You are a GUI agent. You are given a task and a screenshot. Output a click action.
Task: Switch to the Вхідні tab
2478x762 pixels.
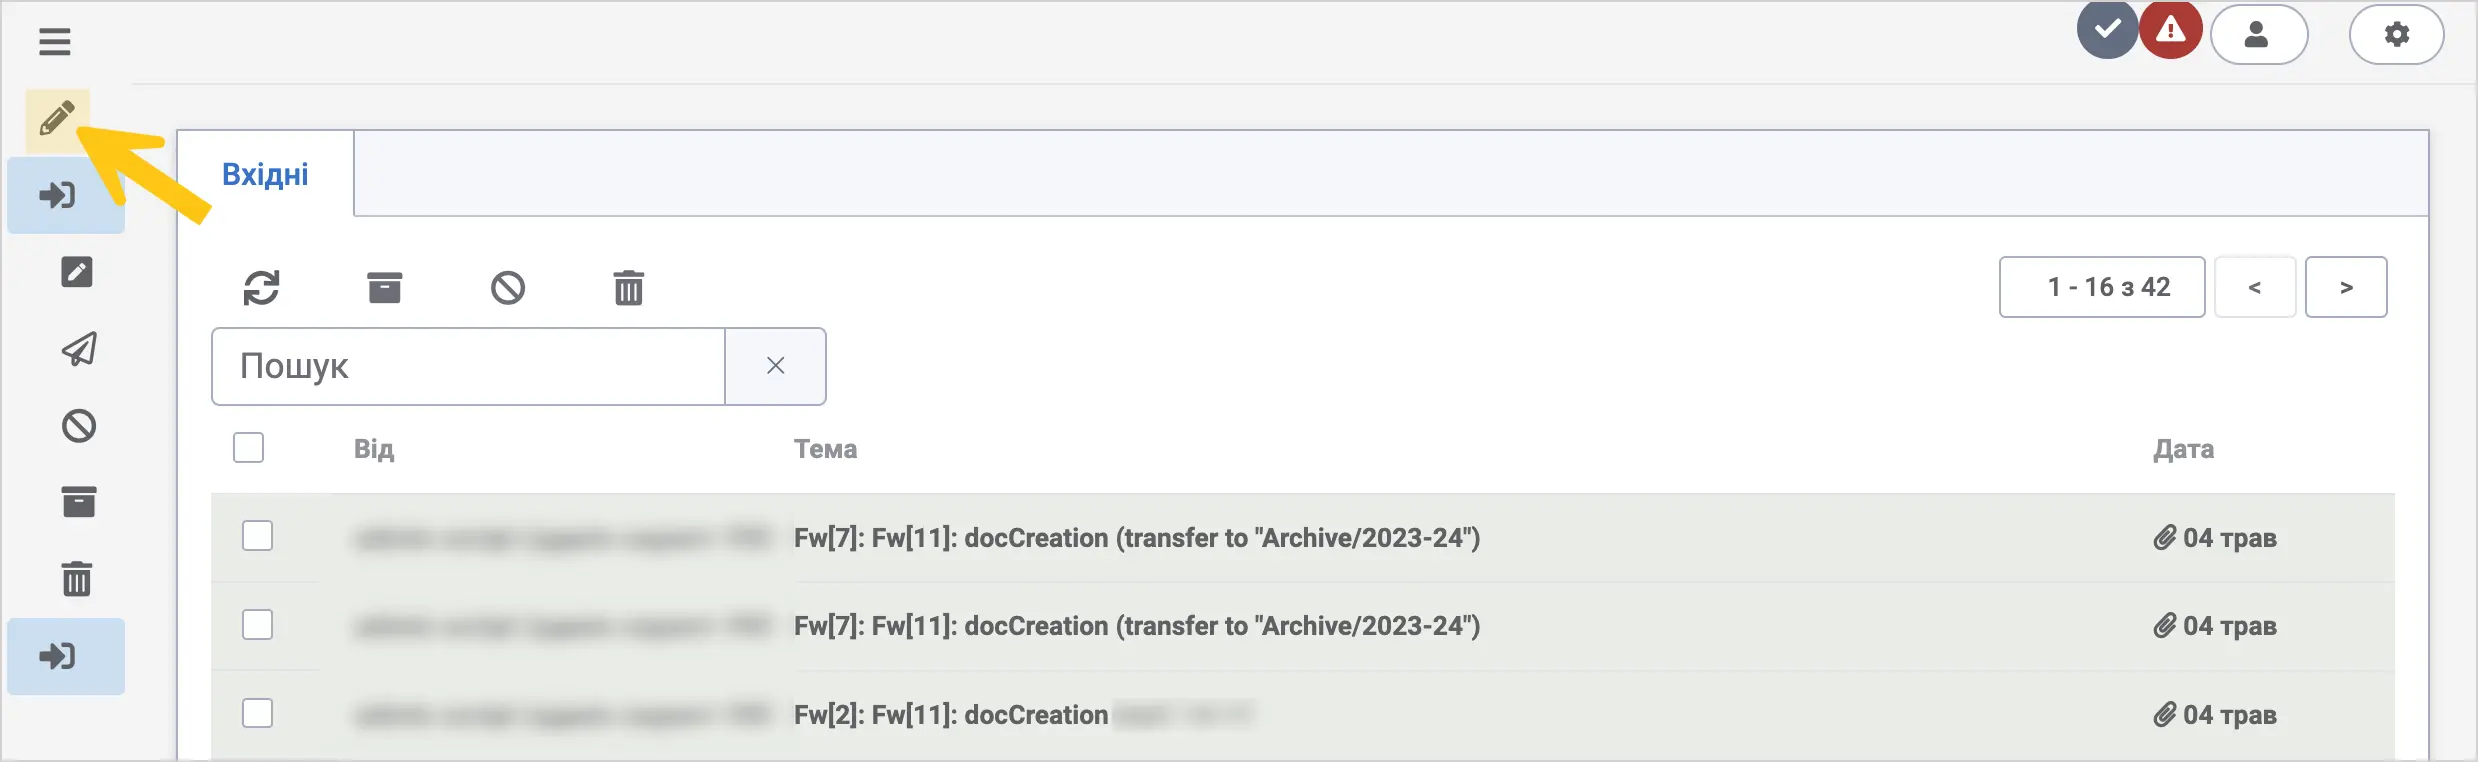click(x=265, y=174)
